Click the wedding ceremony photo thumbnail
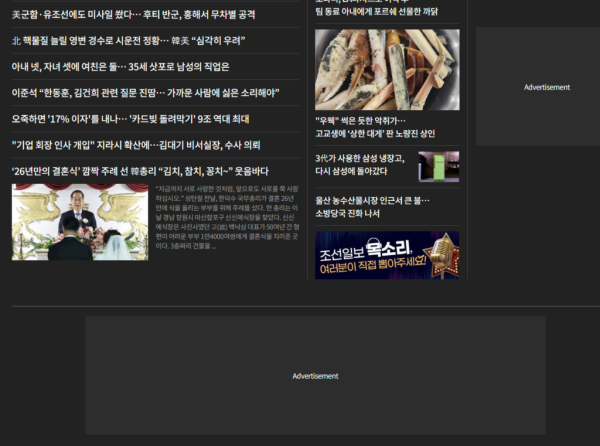 coord(80,222)
